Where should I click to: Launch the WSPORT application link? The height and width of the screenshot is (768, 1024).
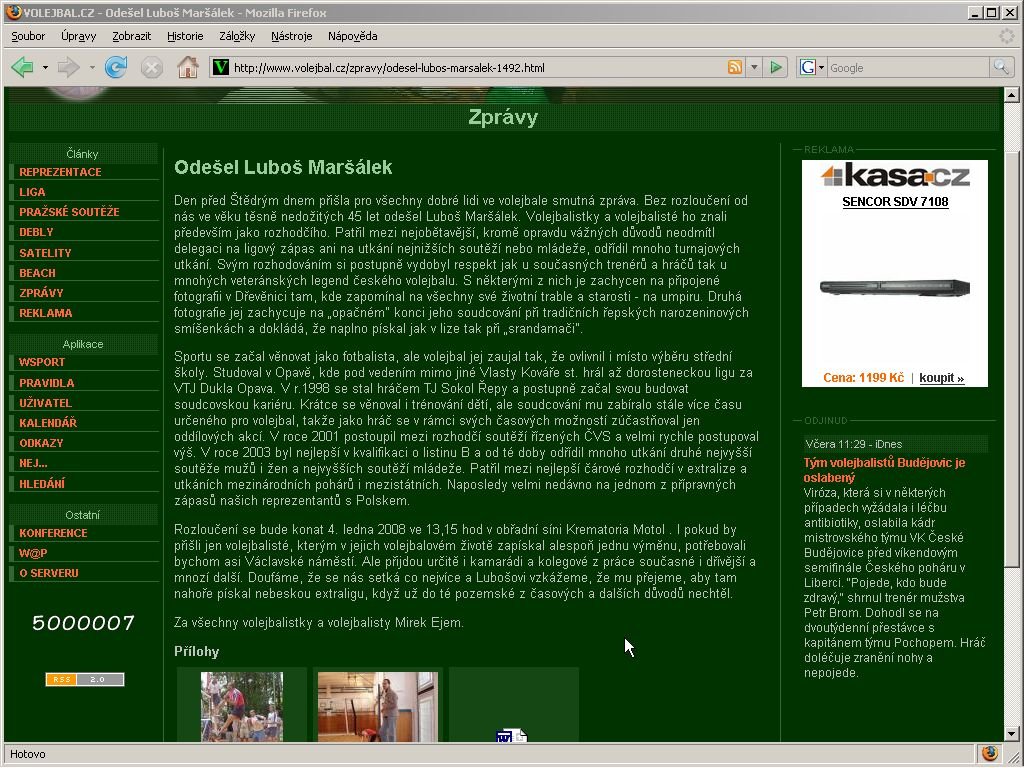(x=42, y=362)
